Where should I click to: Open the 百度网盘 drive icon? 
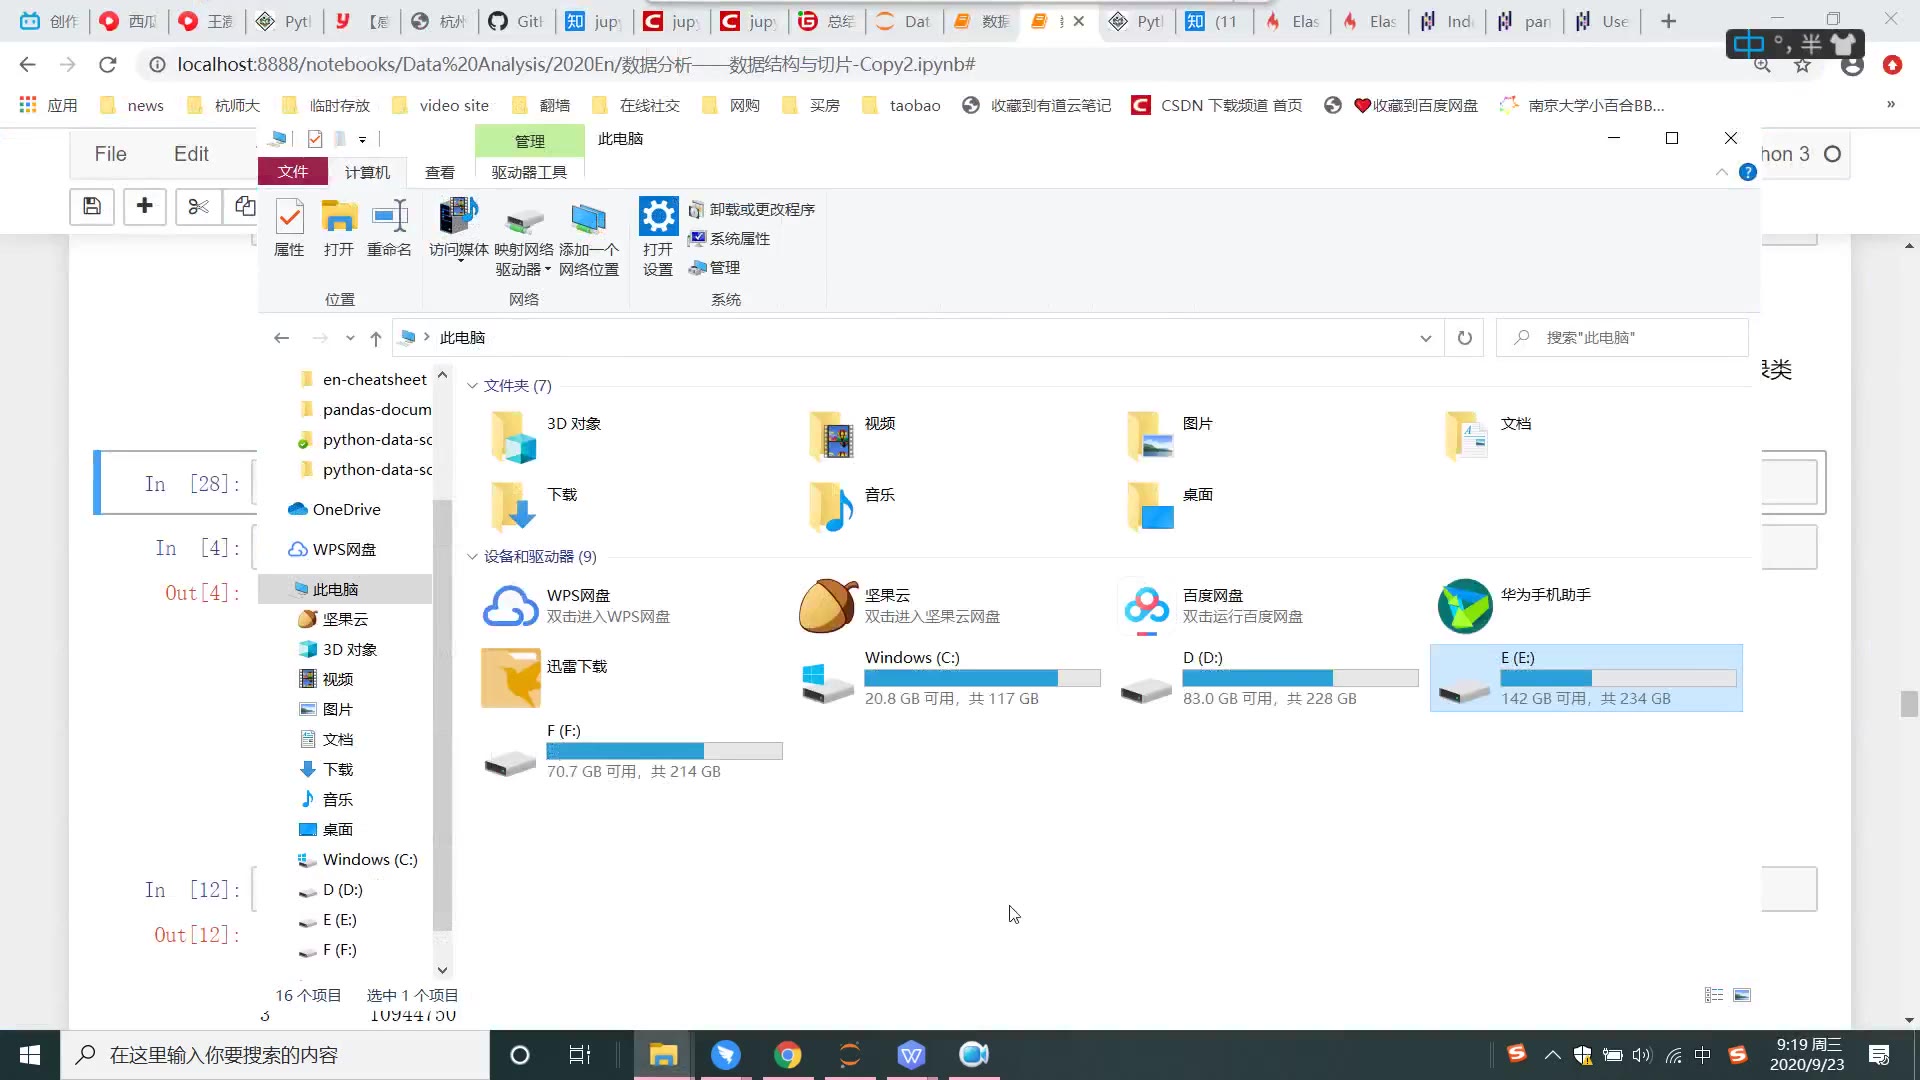point(1146,606)
